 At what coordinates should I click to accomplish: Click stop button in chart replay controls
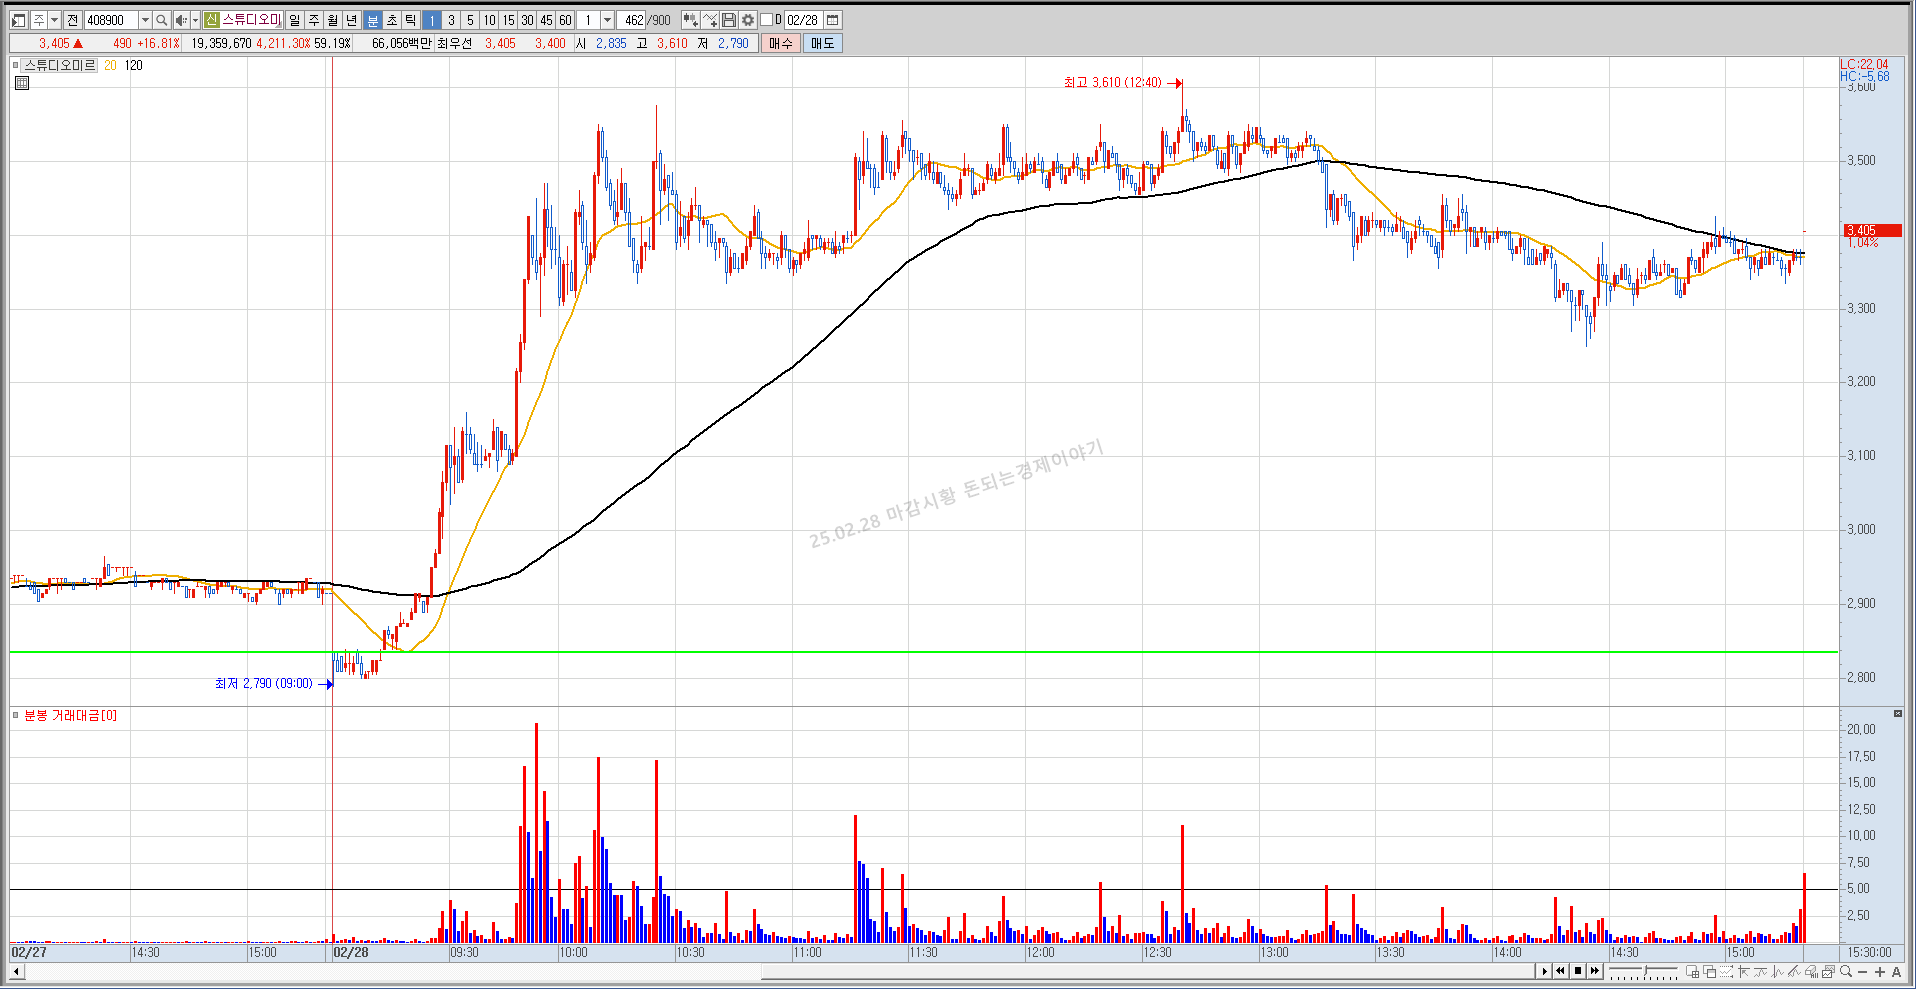pos(1578,971)
